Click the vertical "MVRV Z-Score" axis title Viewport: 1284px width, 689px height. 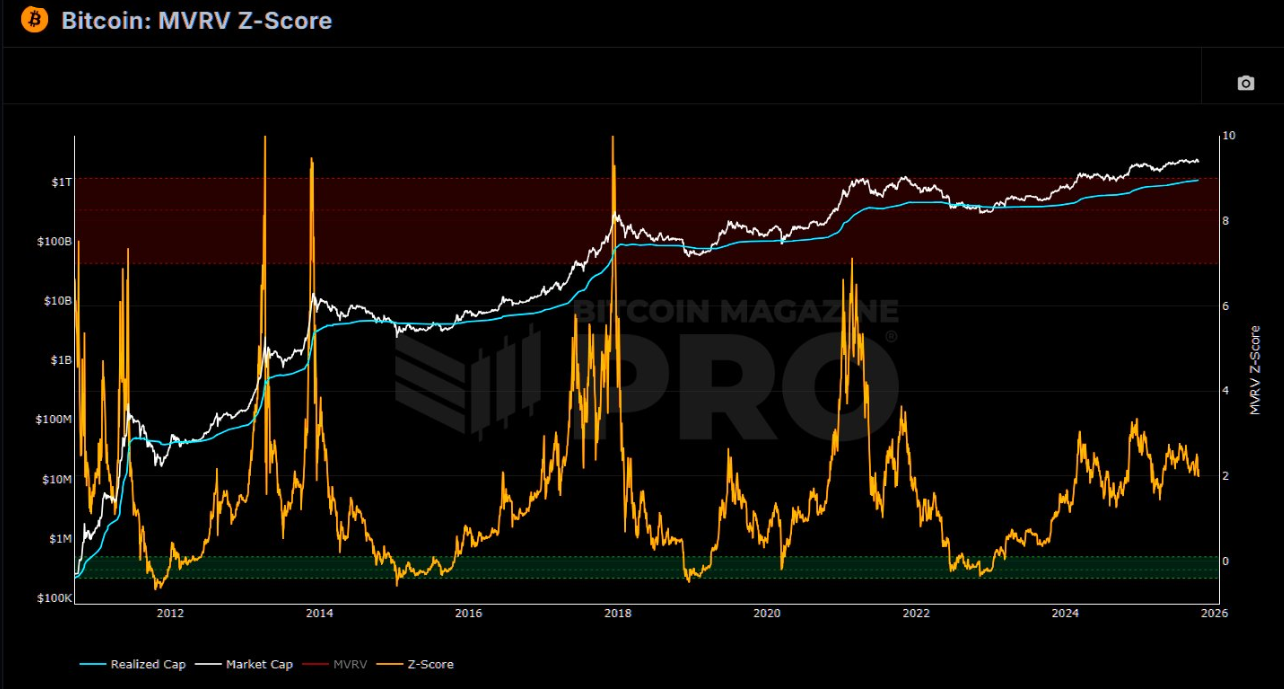click(1255, 370)
